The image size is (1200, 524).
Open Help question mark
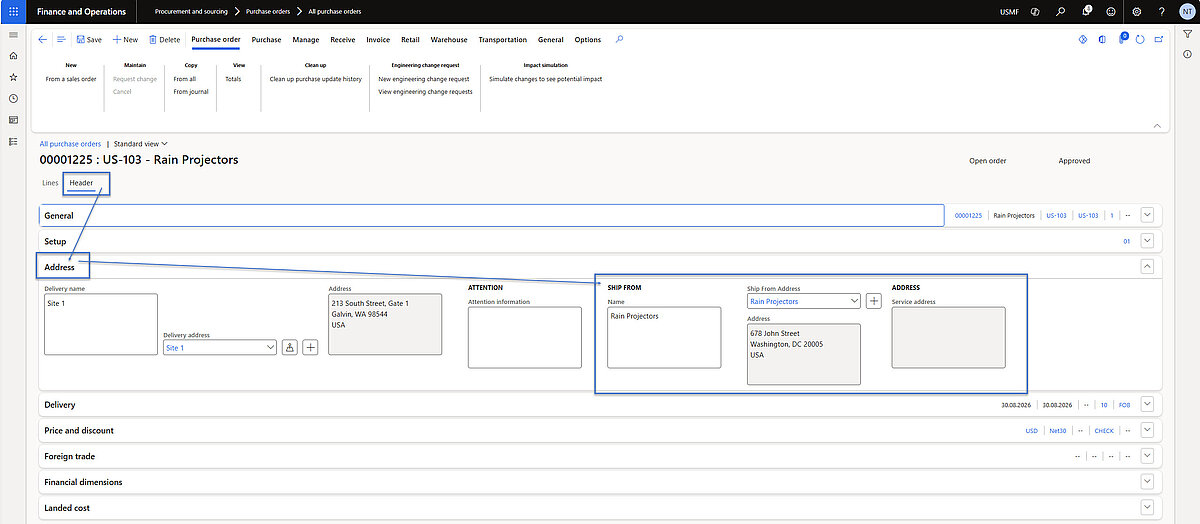point(1161,11)
